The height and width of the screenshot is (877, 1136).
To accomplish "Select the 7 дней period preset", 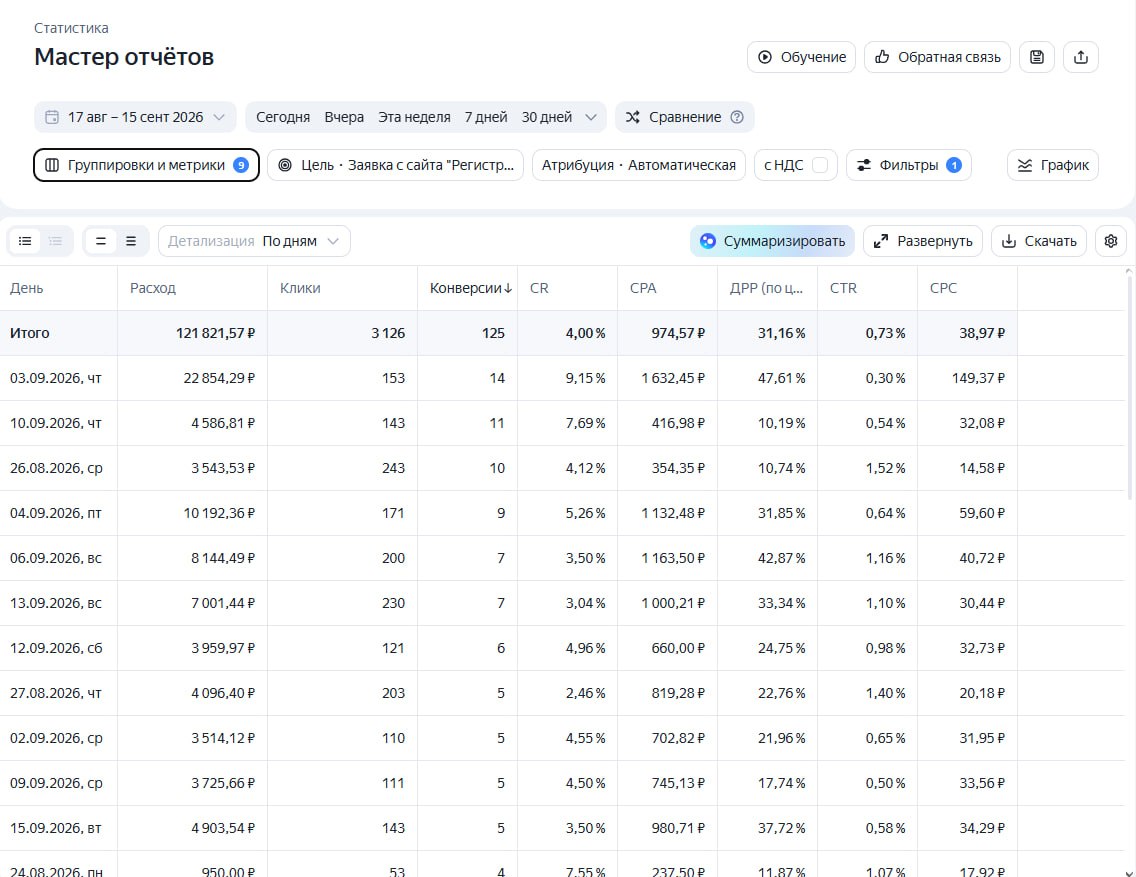I will click(x=485, y=117).
